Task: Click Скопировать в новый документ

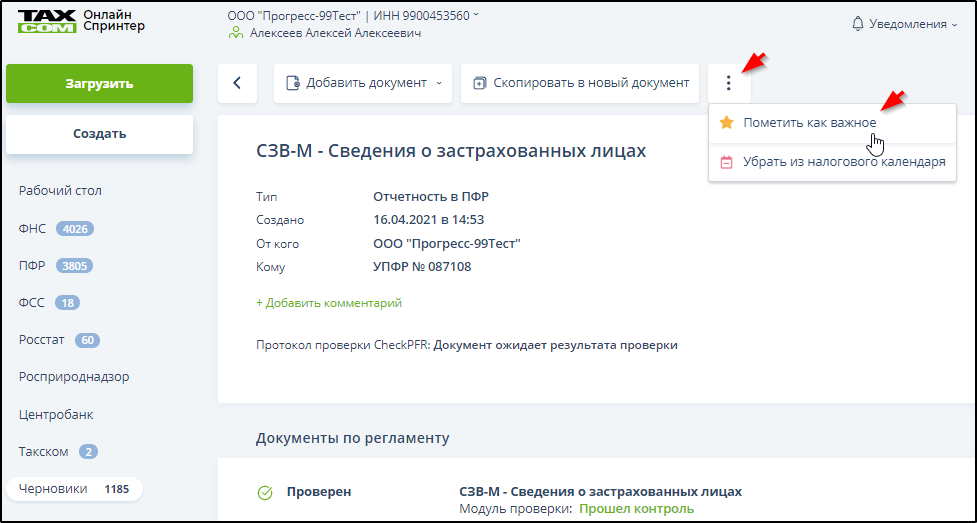Action: click(x=580, y=83)
